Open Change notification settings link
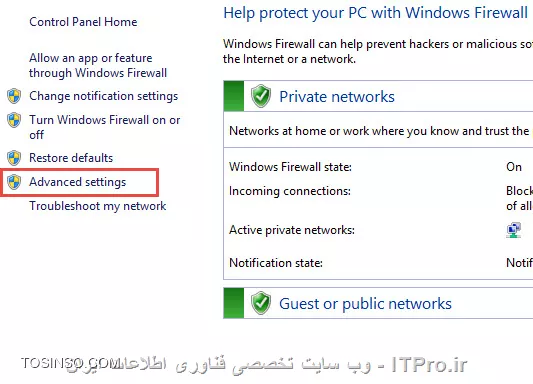Viewport: 533px width, 384px height. pyautogui.click(x=104, y=96)
